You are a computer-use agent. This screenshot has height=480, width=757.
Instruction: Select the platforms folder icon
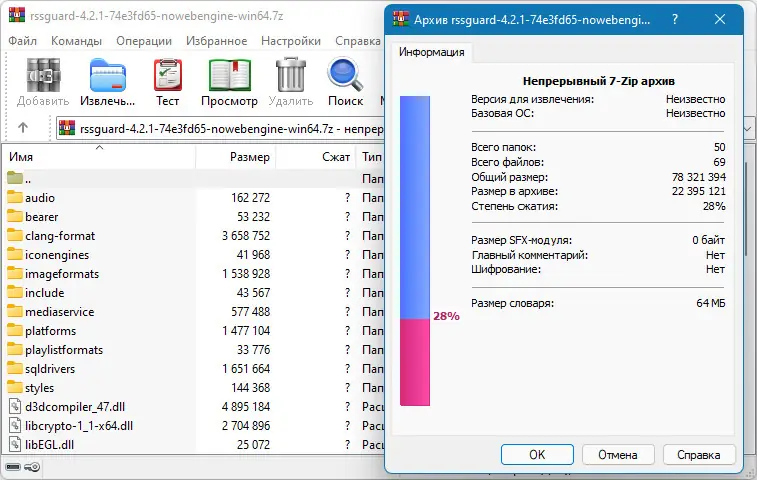click(x=15, y=330)
